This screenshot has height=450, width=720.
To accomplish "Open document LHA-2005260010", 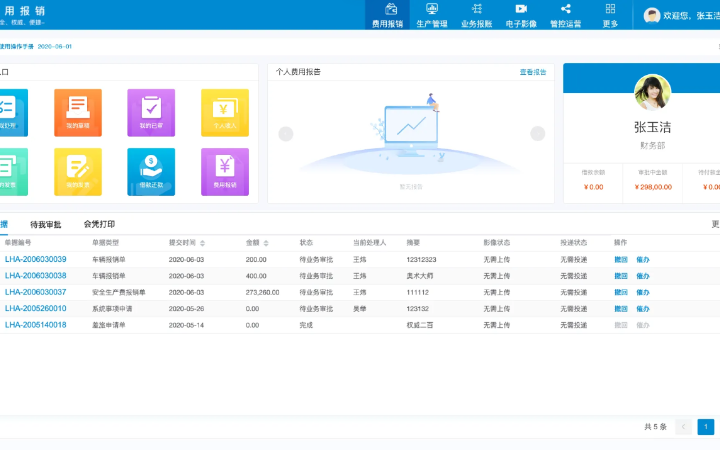I will click(35, 309).
